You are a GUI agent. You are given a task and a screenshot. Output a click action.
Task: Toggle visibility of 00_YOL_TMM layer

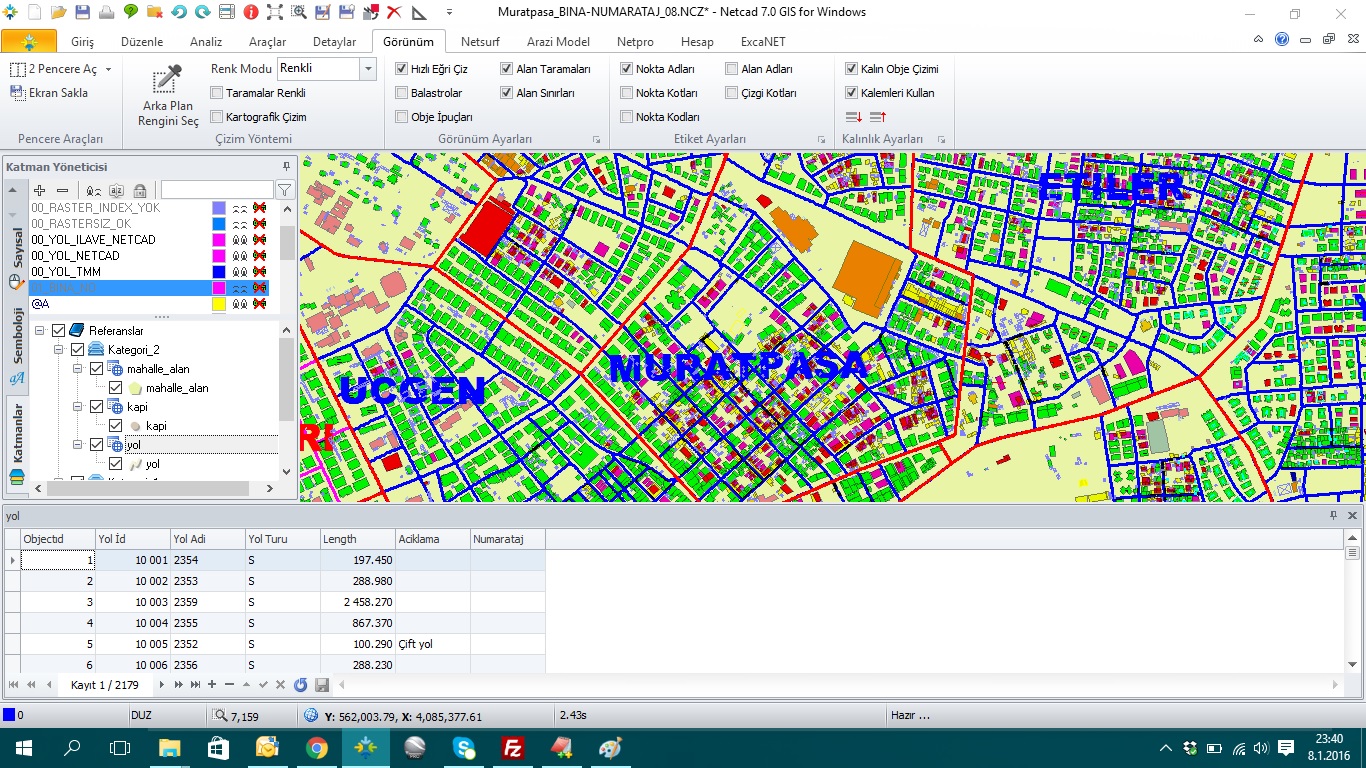pyautogui.click(x=239, y=272)
